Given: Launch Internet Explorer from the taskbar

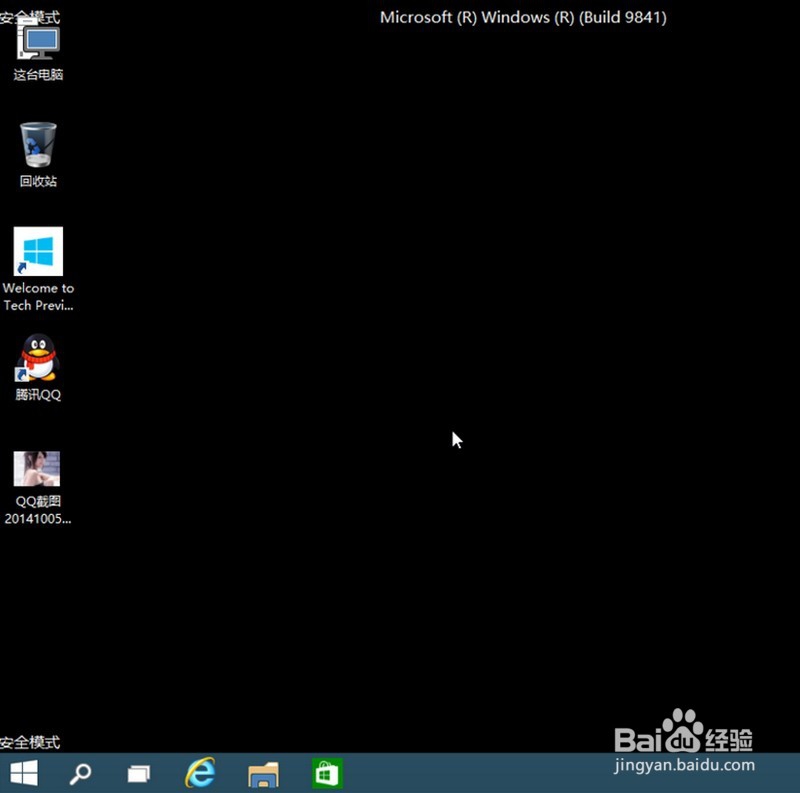Looking at the screenshot, I should click(200, 773).
